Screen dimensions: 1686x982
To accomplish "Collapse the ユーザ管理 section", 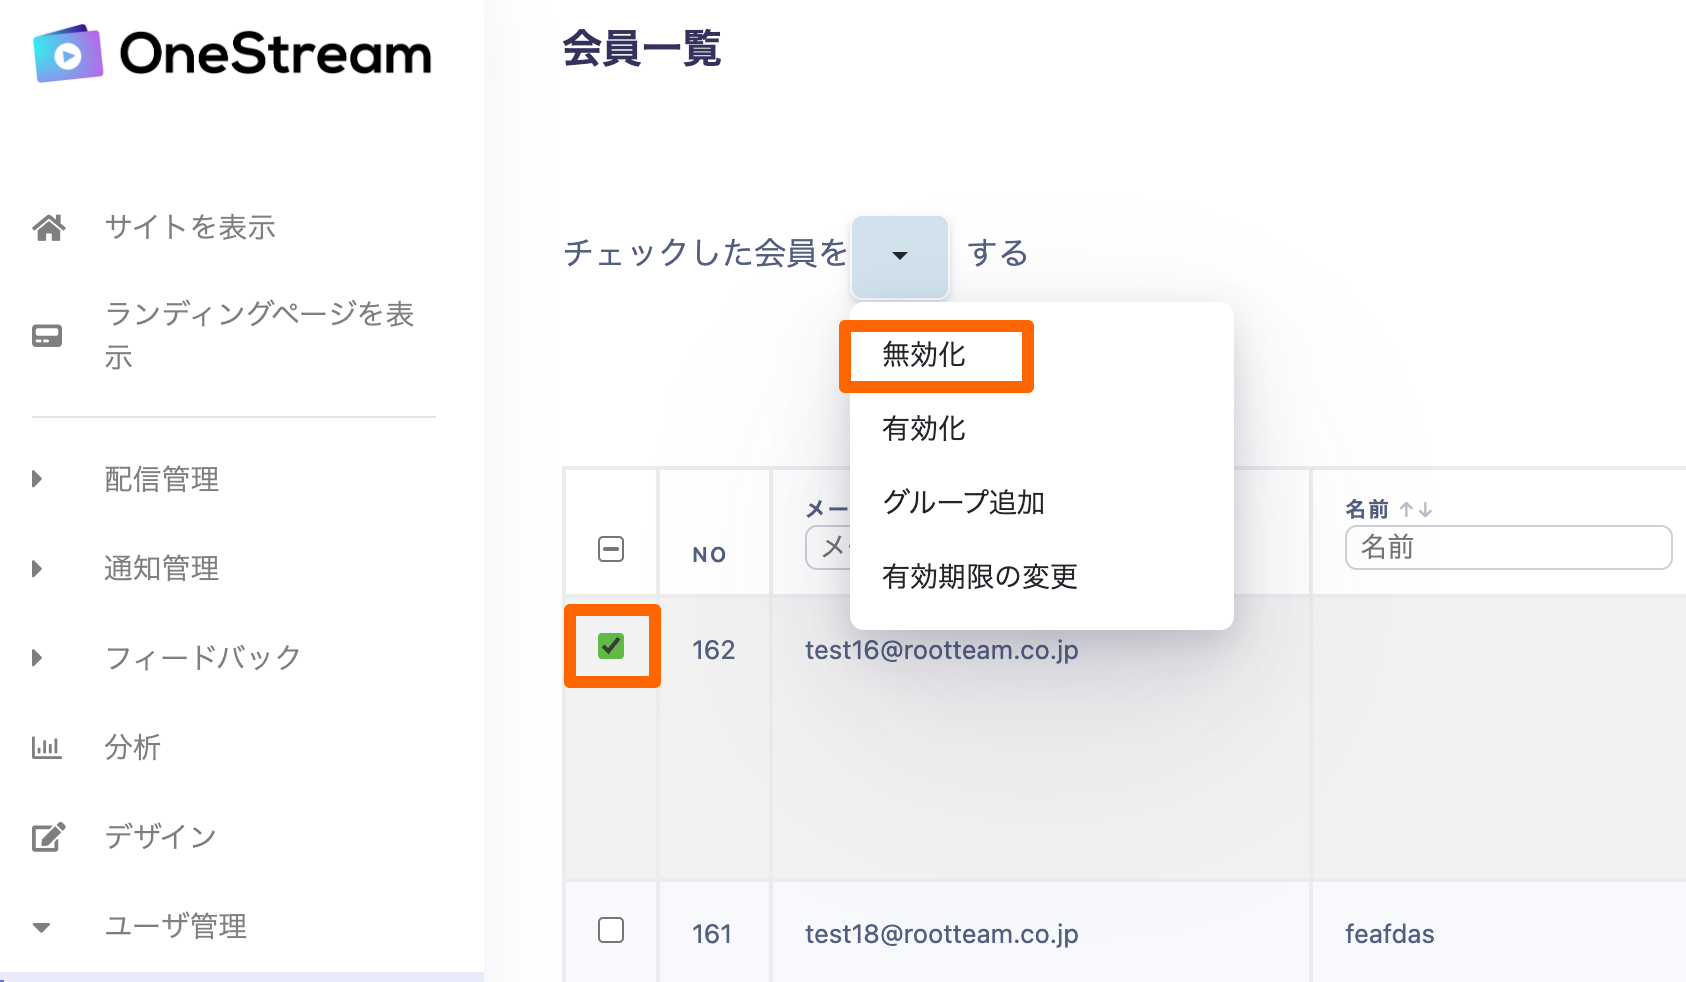I will (41, 927).
